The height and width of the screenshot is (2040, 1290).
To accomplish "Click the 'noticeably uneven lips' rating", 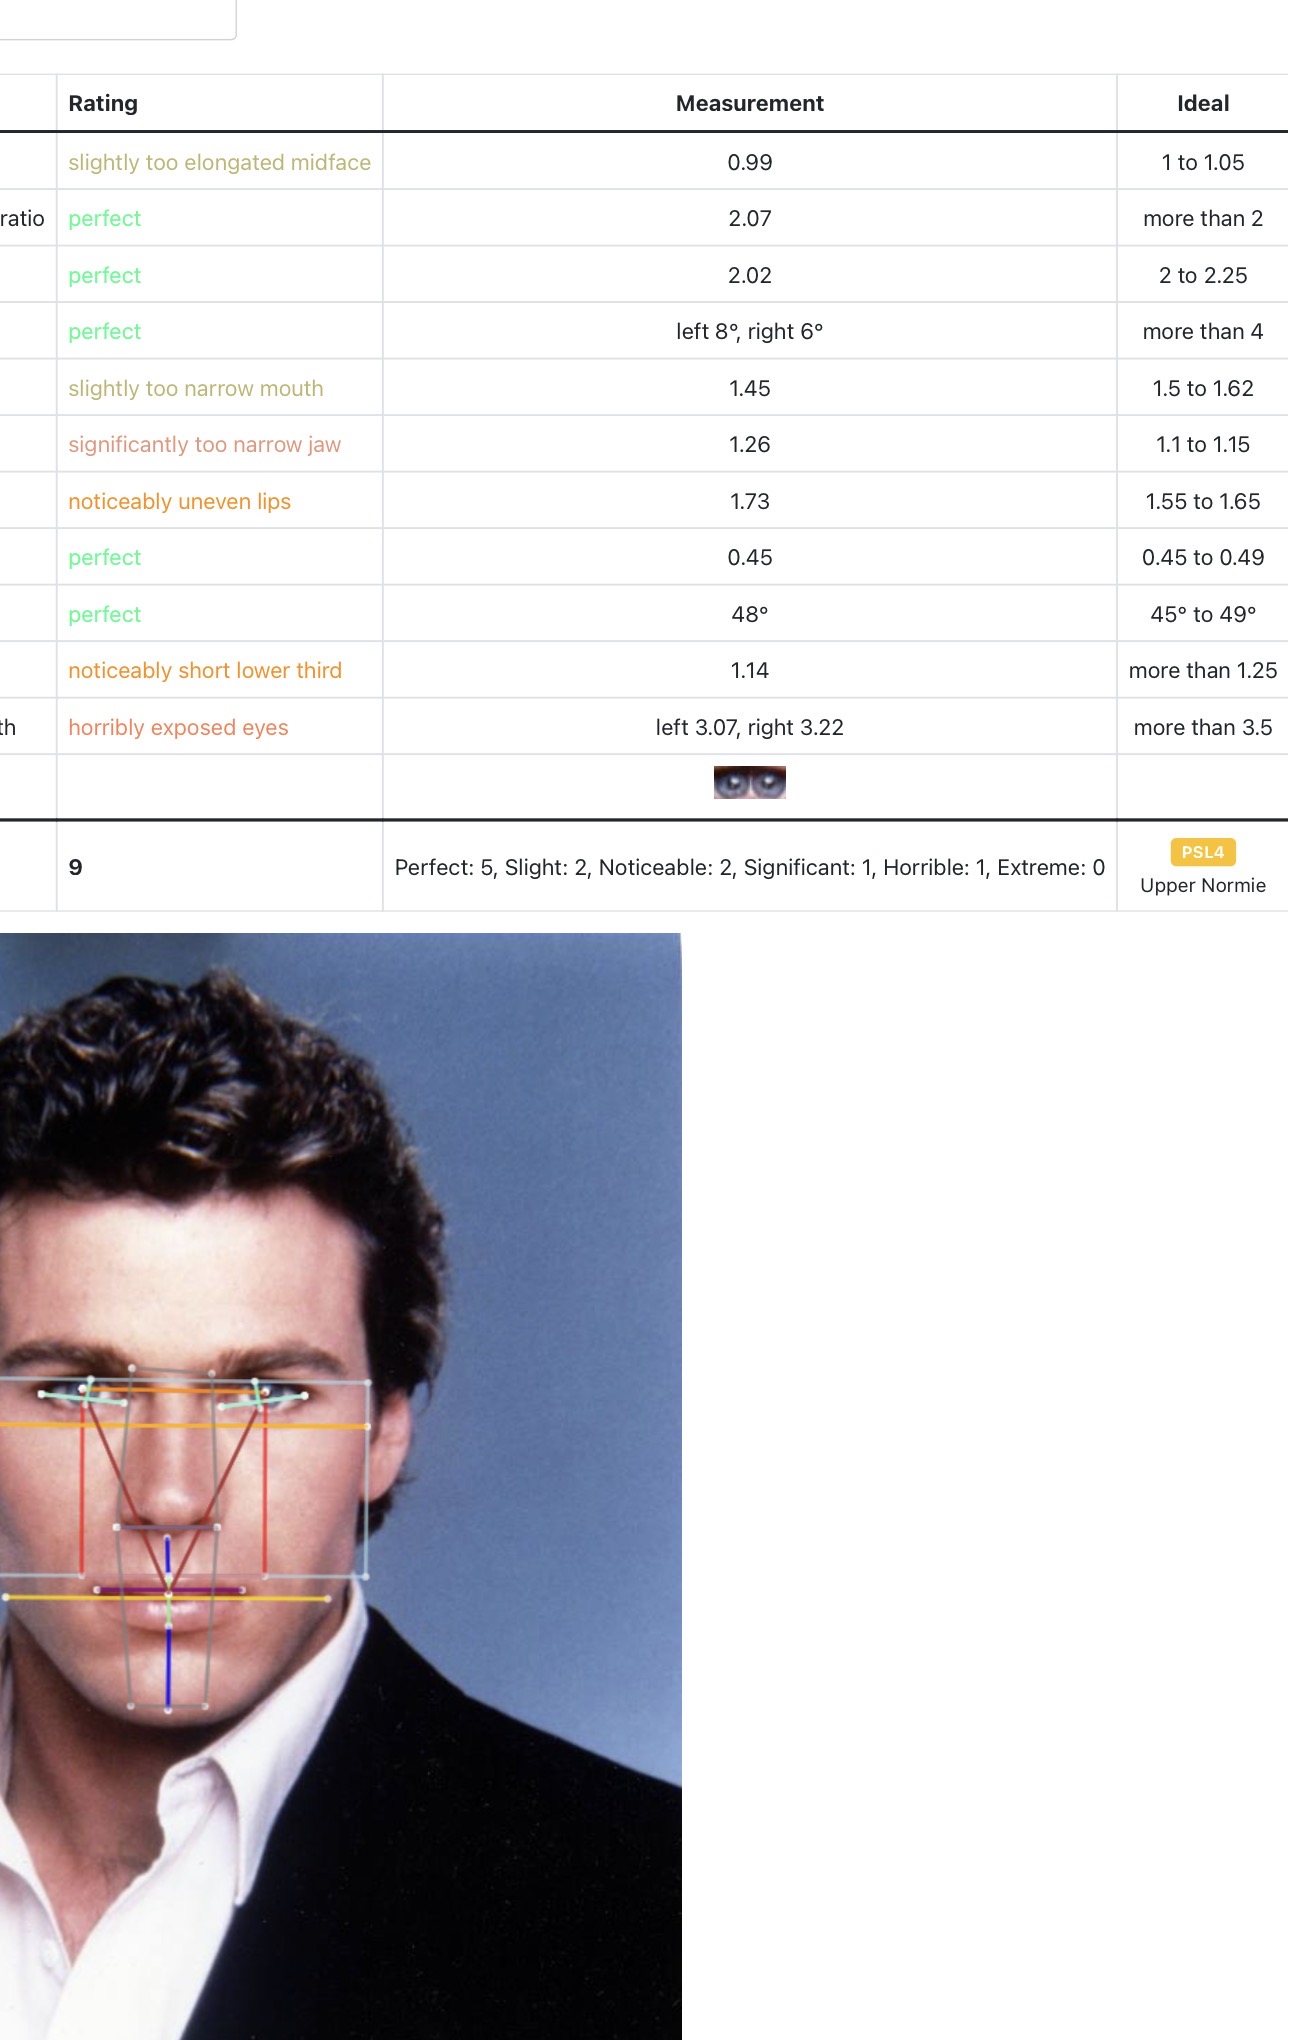I will [x=179, y=501].
